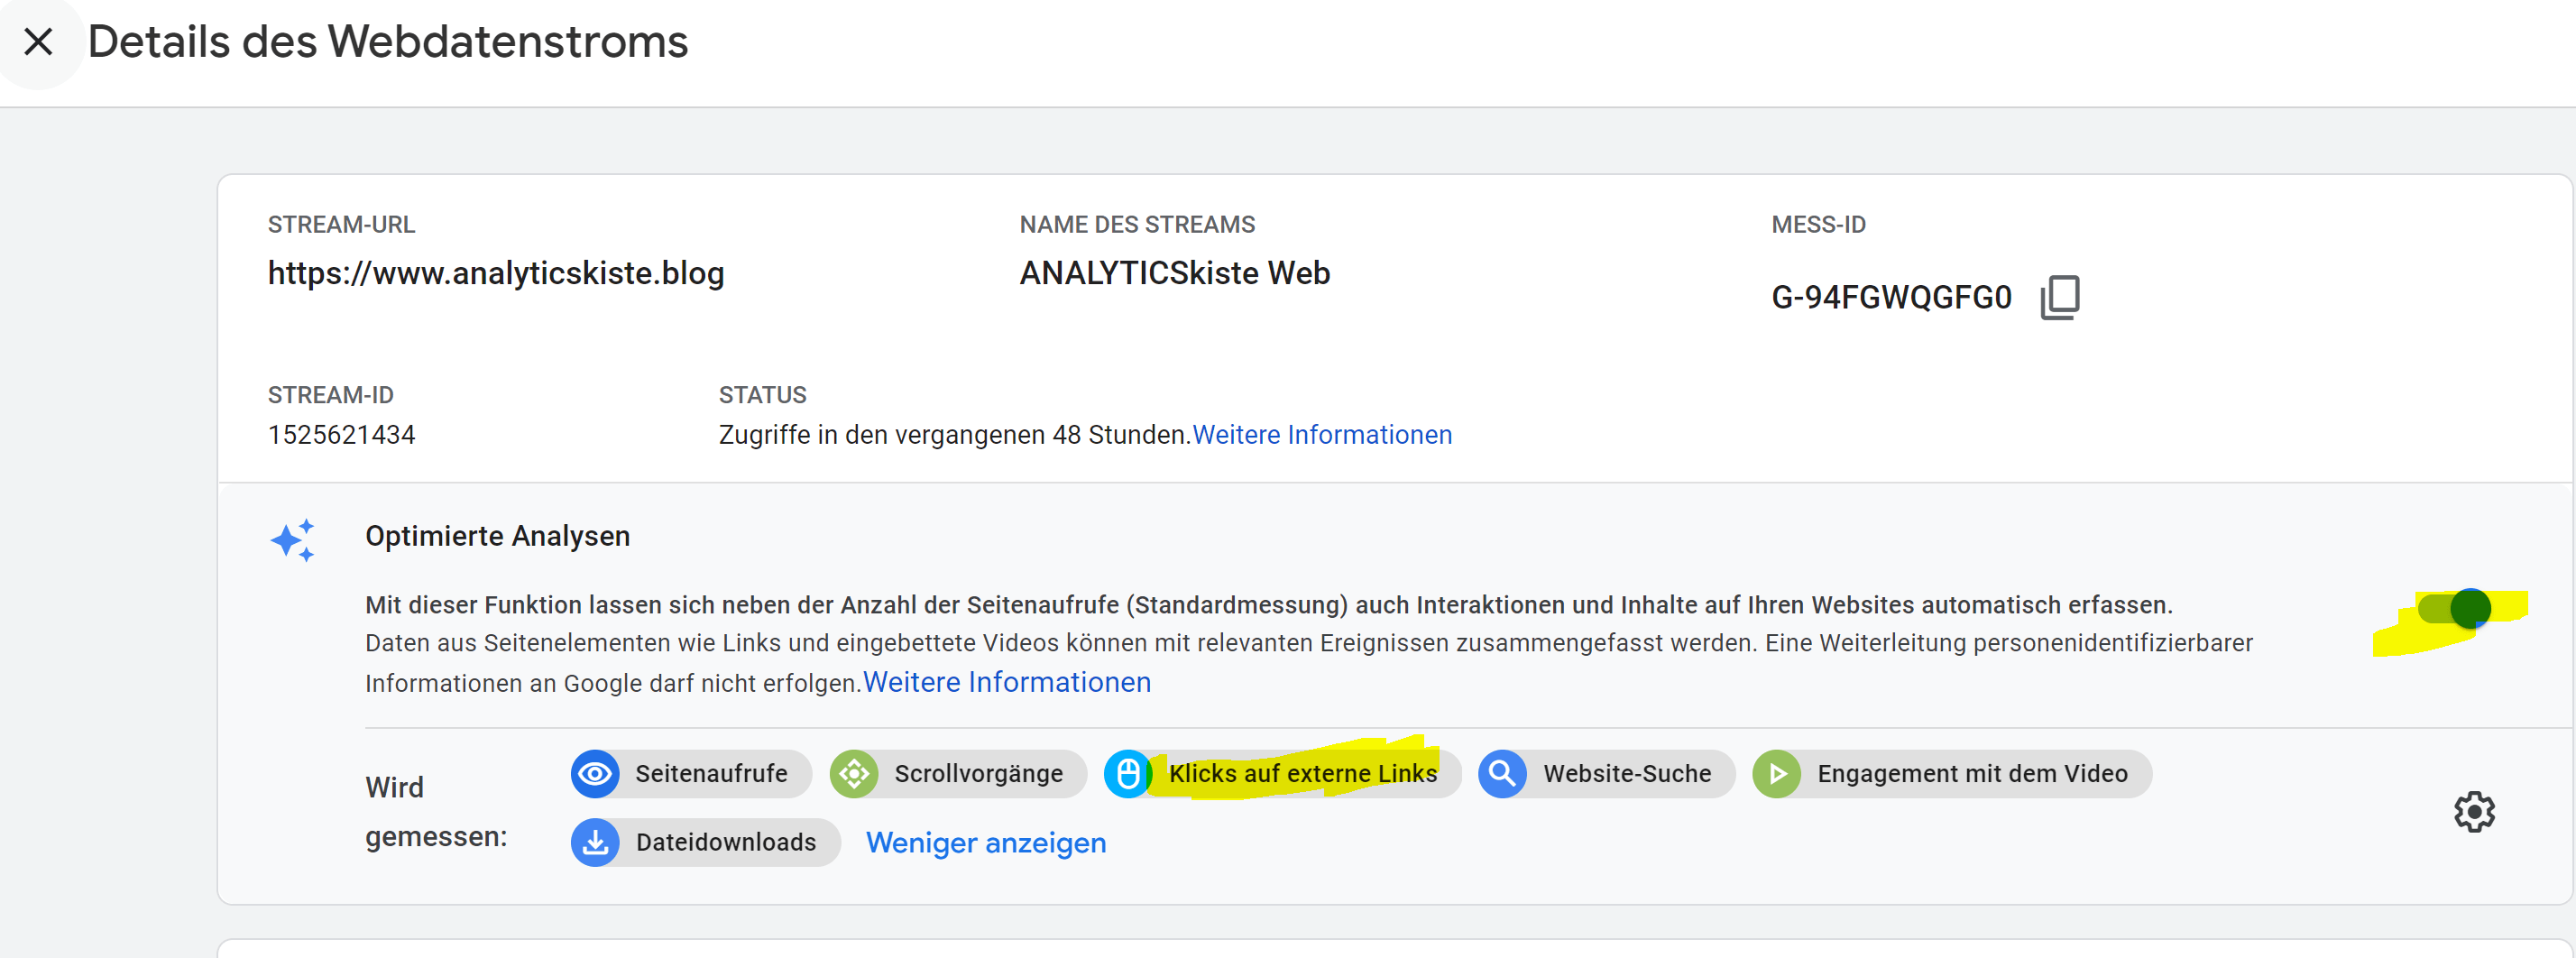Viewport: 2576px width, 958px height.
Task: Select the Seitenaufrufe eye icon
Action: coord(596,773)
